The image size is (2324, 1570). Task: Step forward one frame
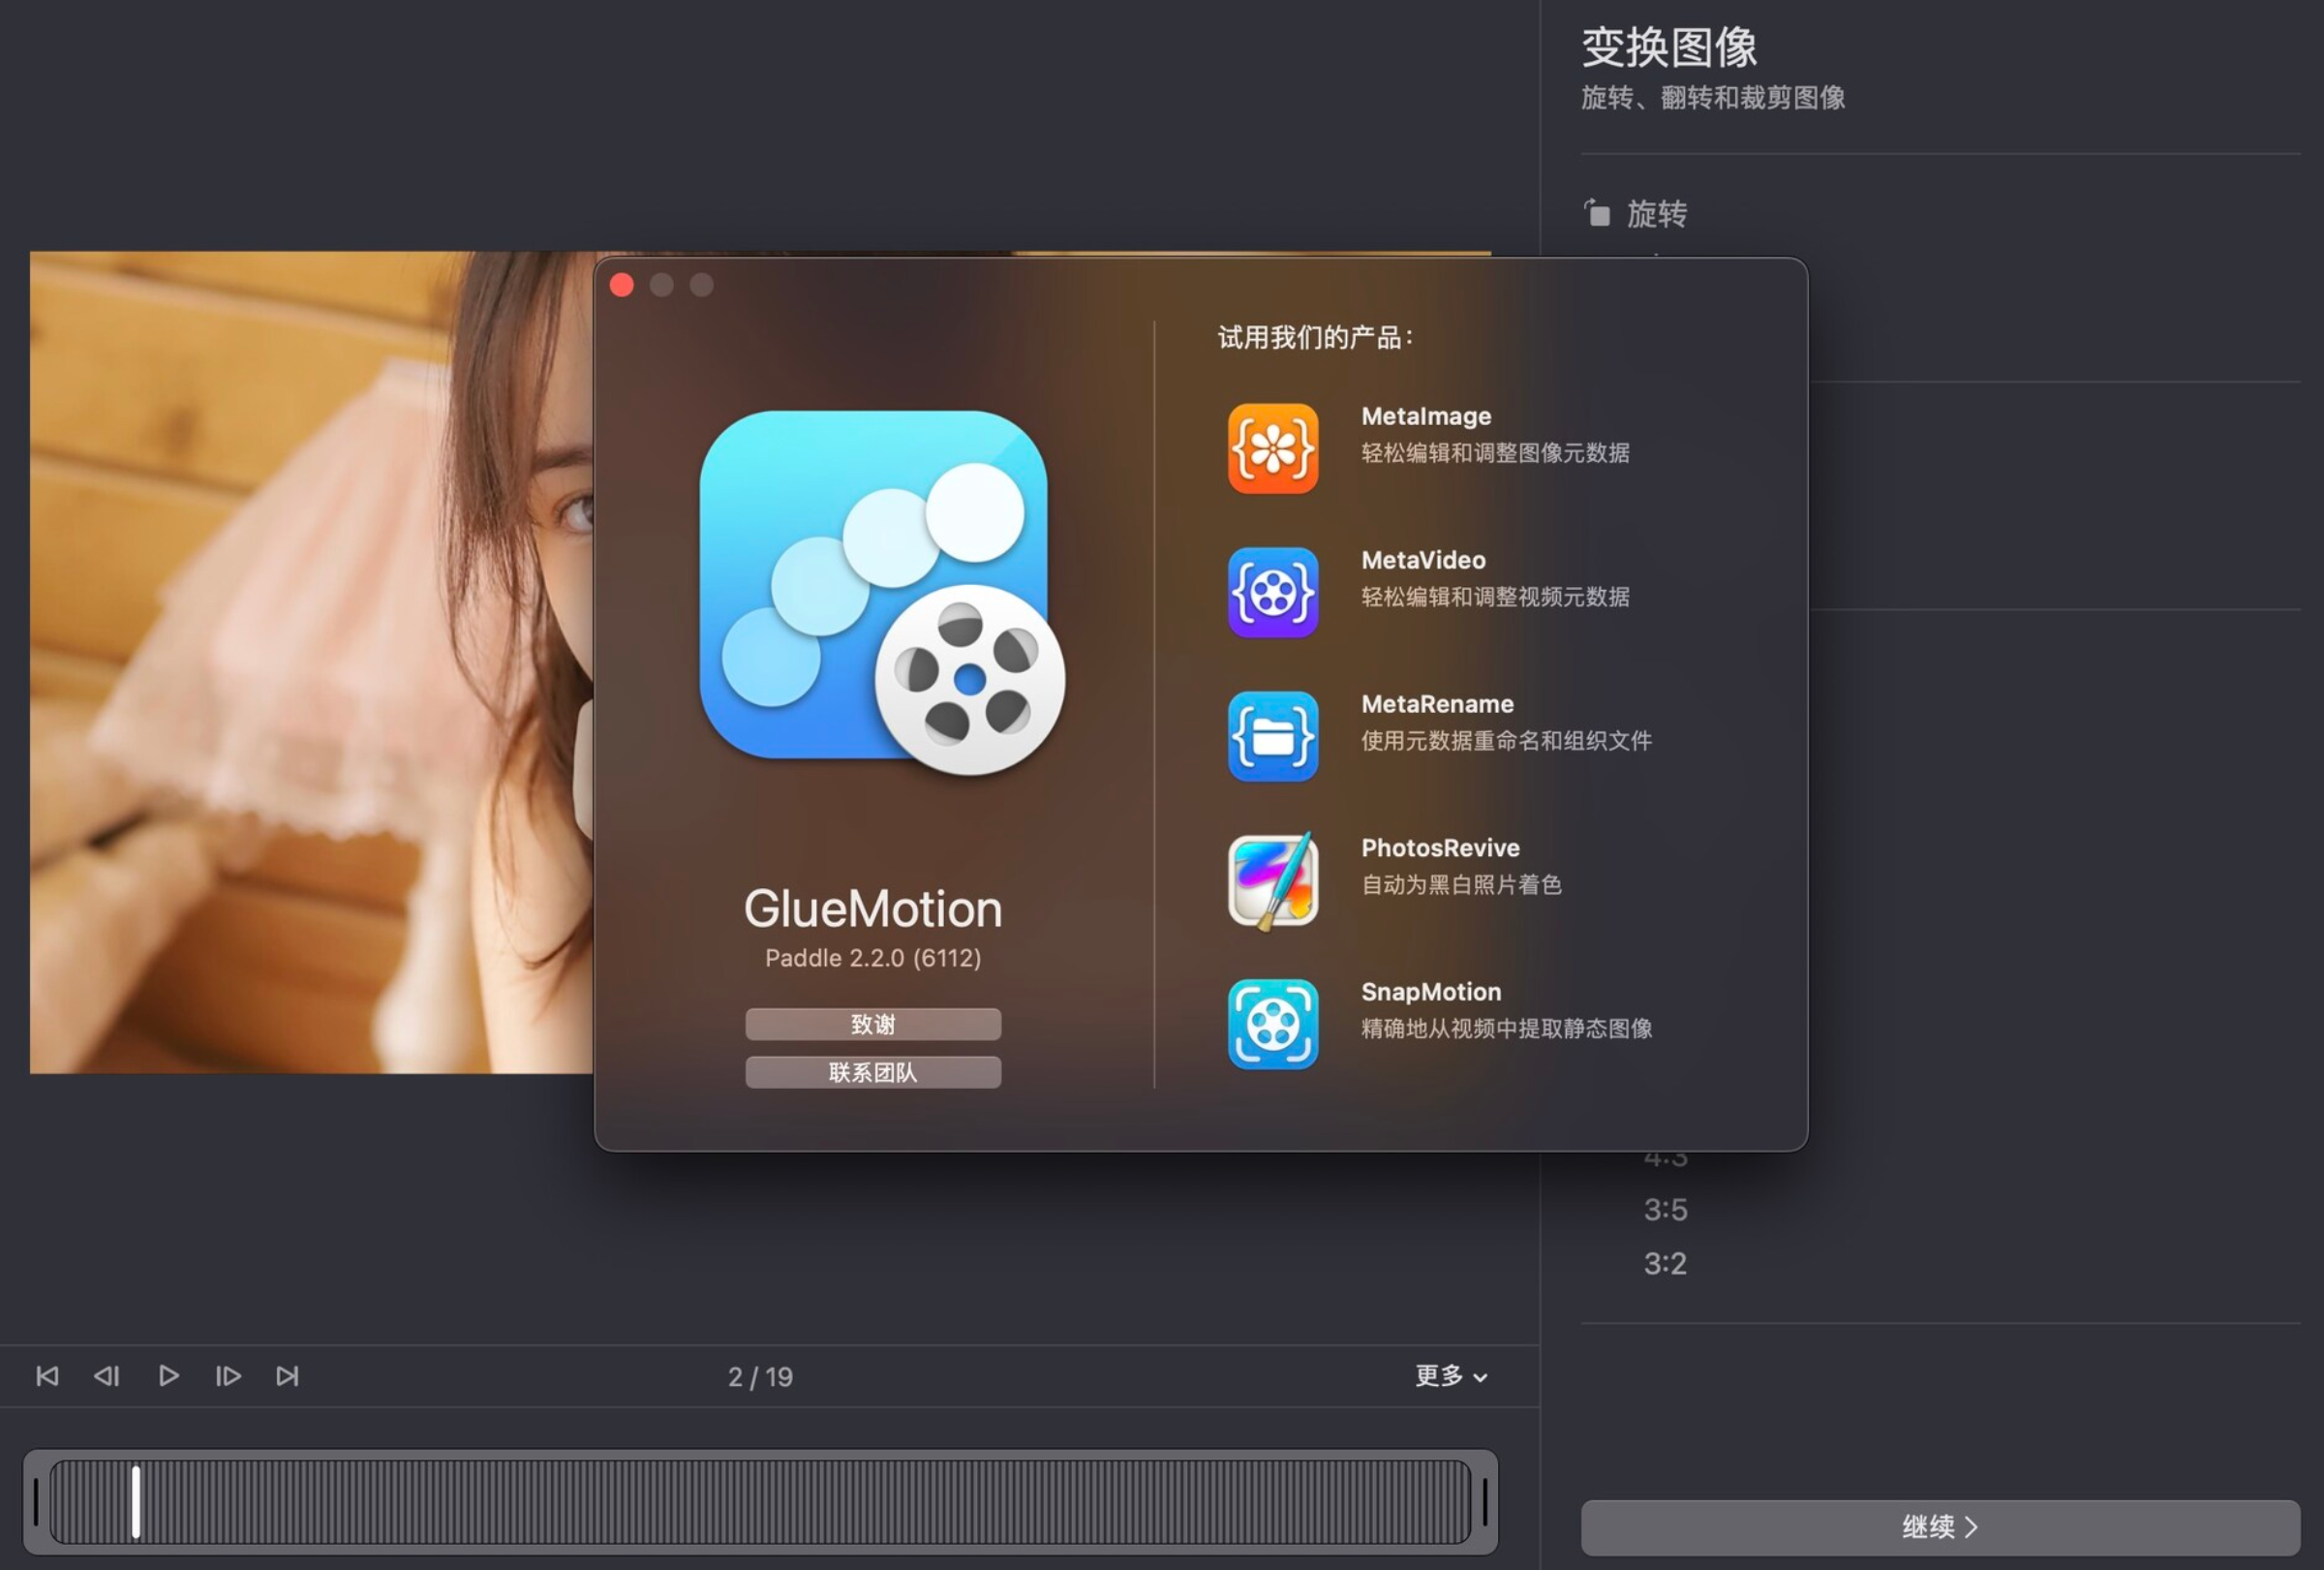[x=228, y=1376]
